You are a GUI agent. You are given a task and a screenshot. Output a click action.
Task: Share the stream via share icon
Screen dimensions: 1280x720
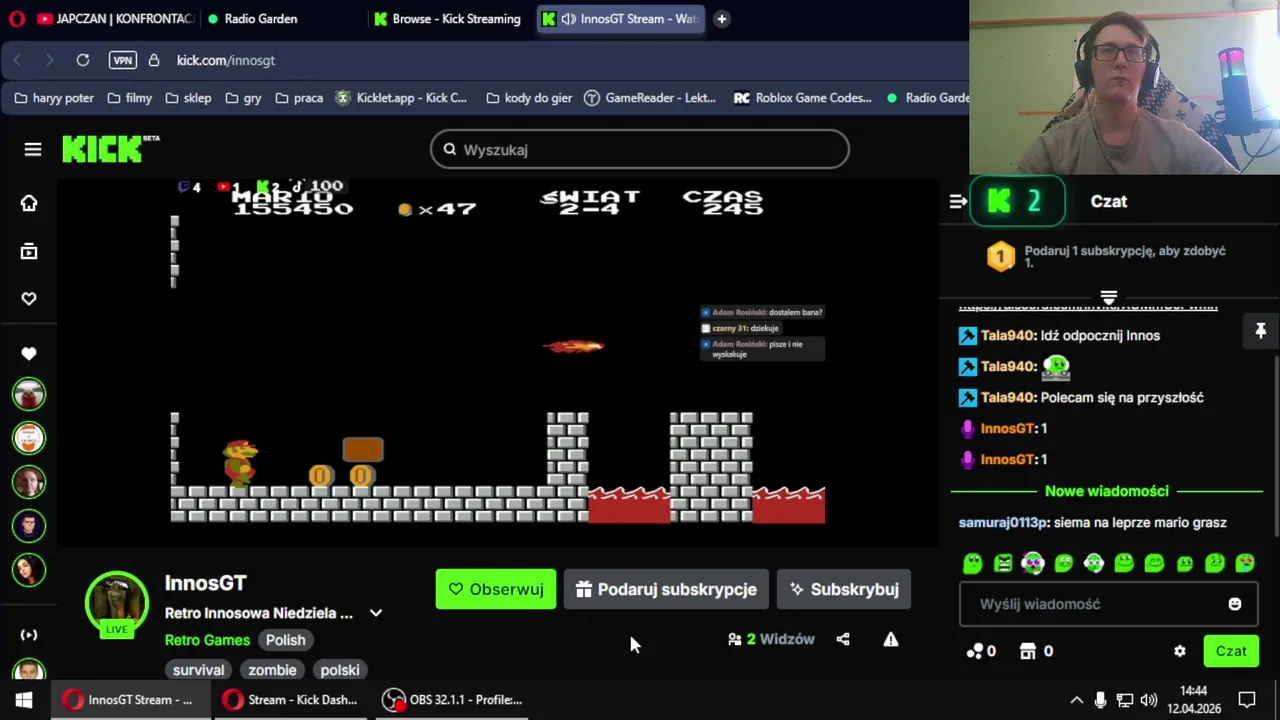[x=843, y=639]
